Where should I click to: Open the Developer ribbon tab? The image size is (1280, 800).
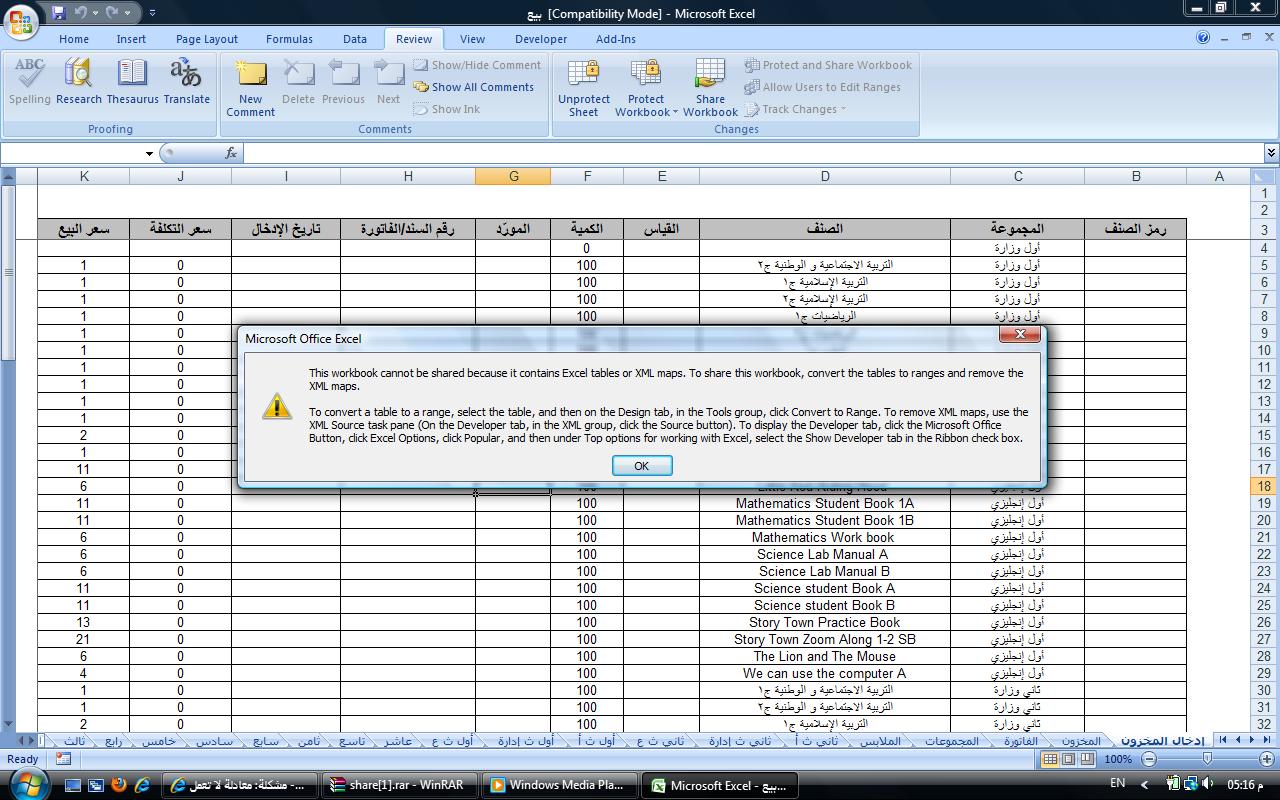(x=541, y=39)
